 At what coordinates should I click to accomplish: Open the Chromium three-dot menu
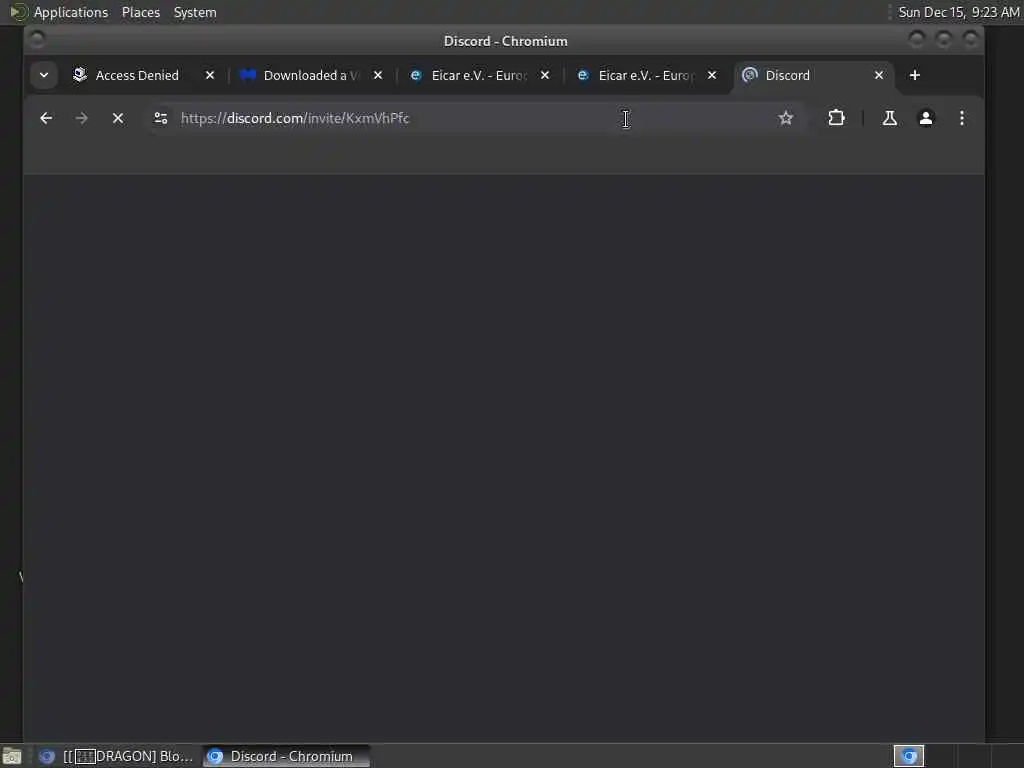[961, 118]
